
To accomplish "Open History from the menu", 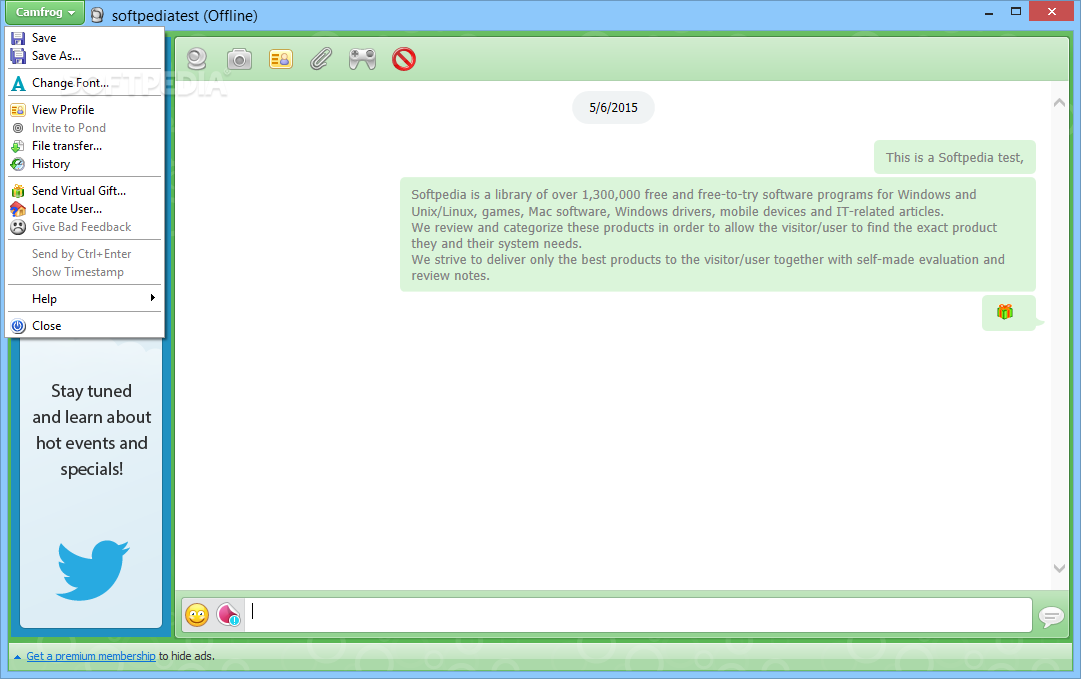I will (84, 164).
